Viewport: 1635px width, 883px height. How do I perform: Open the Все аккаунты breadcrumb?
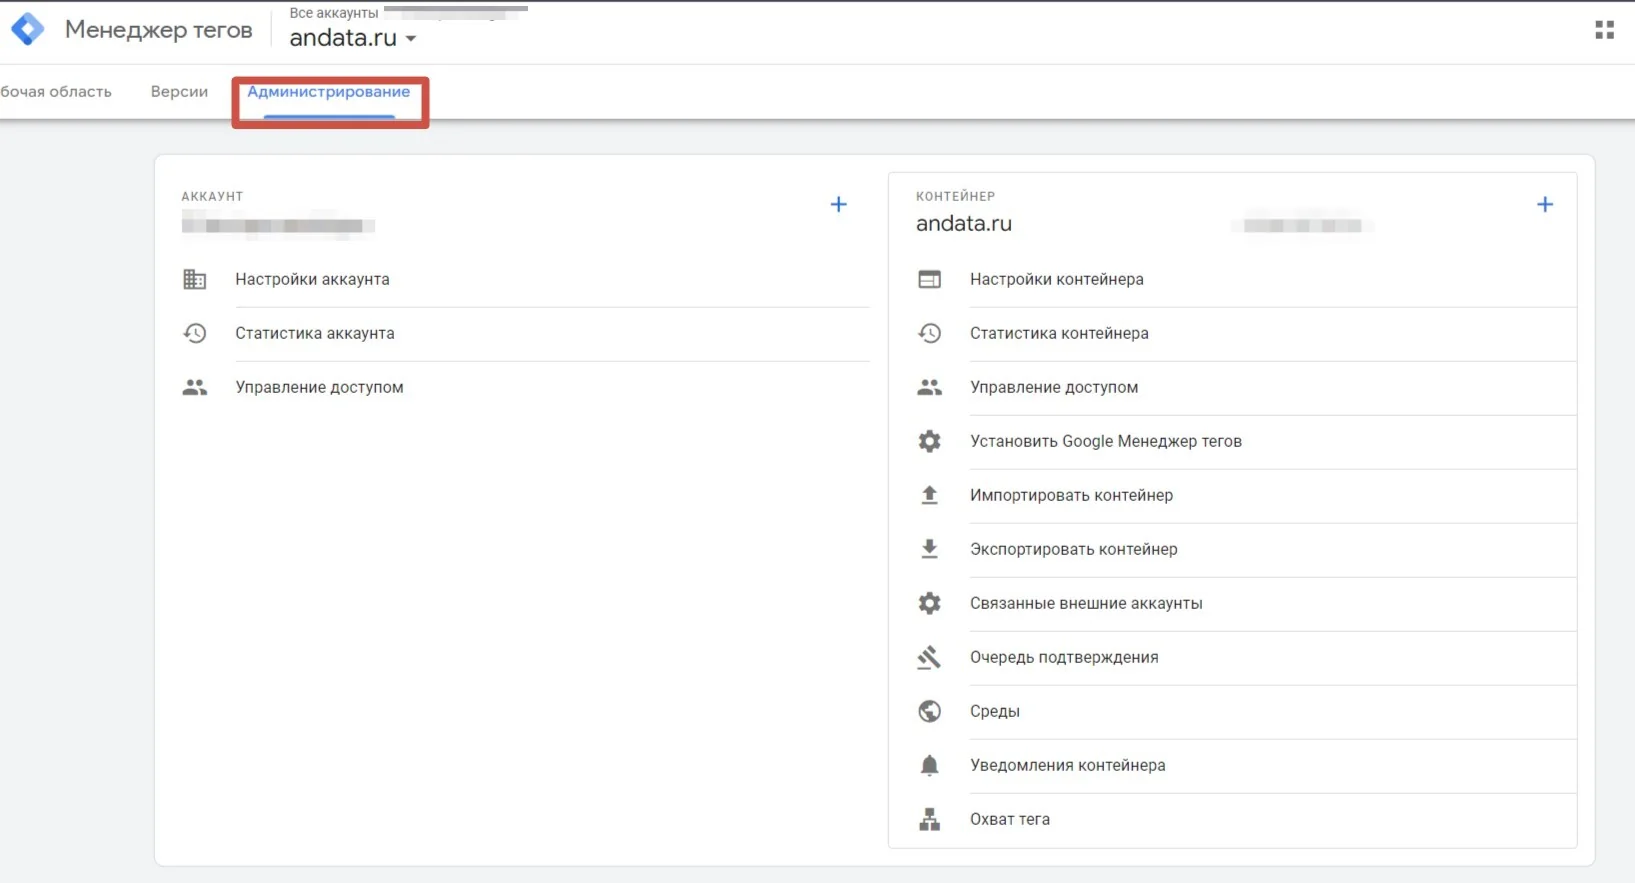click(x=334, y=13)
